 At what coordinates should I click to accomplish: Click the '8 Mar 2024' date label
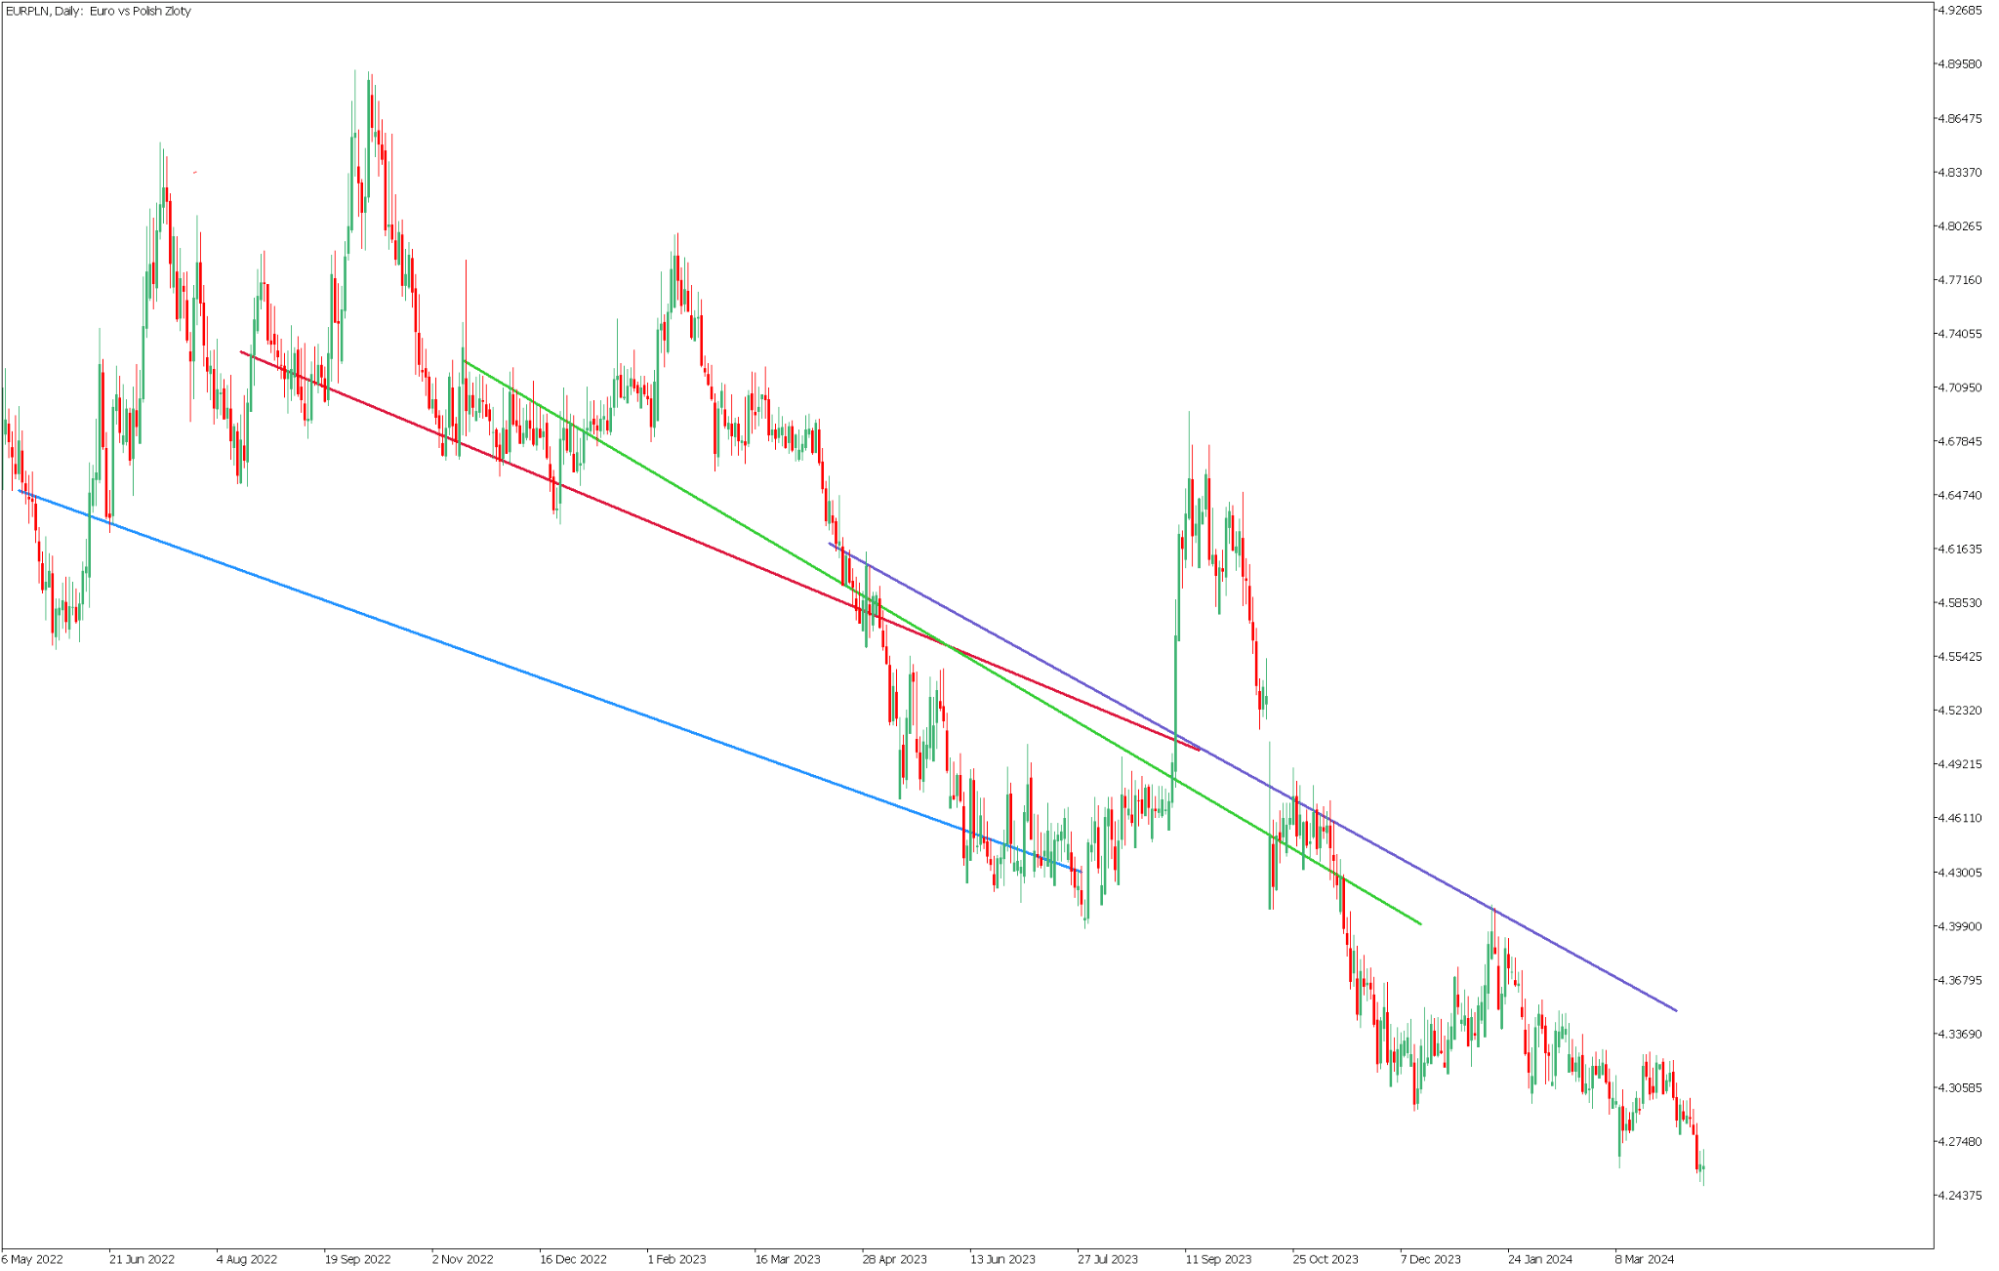pos(1645,1260)
